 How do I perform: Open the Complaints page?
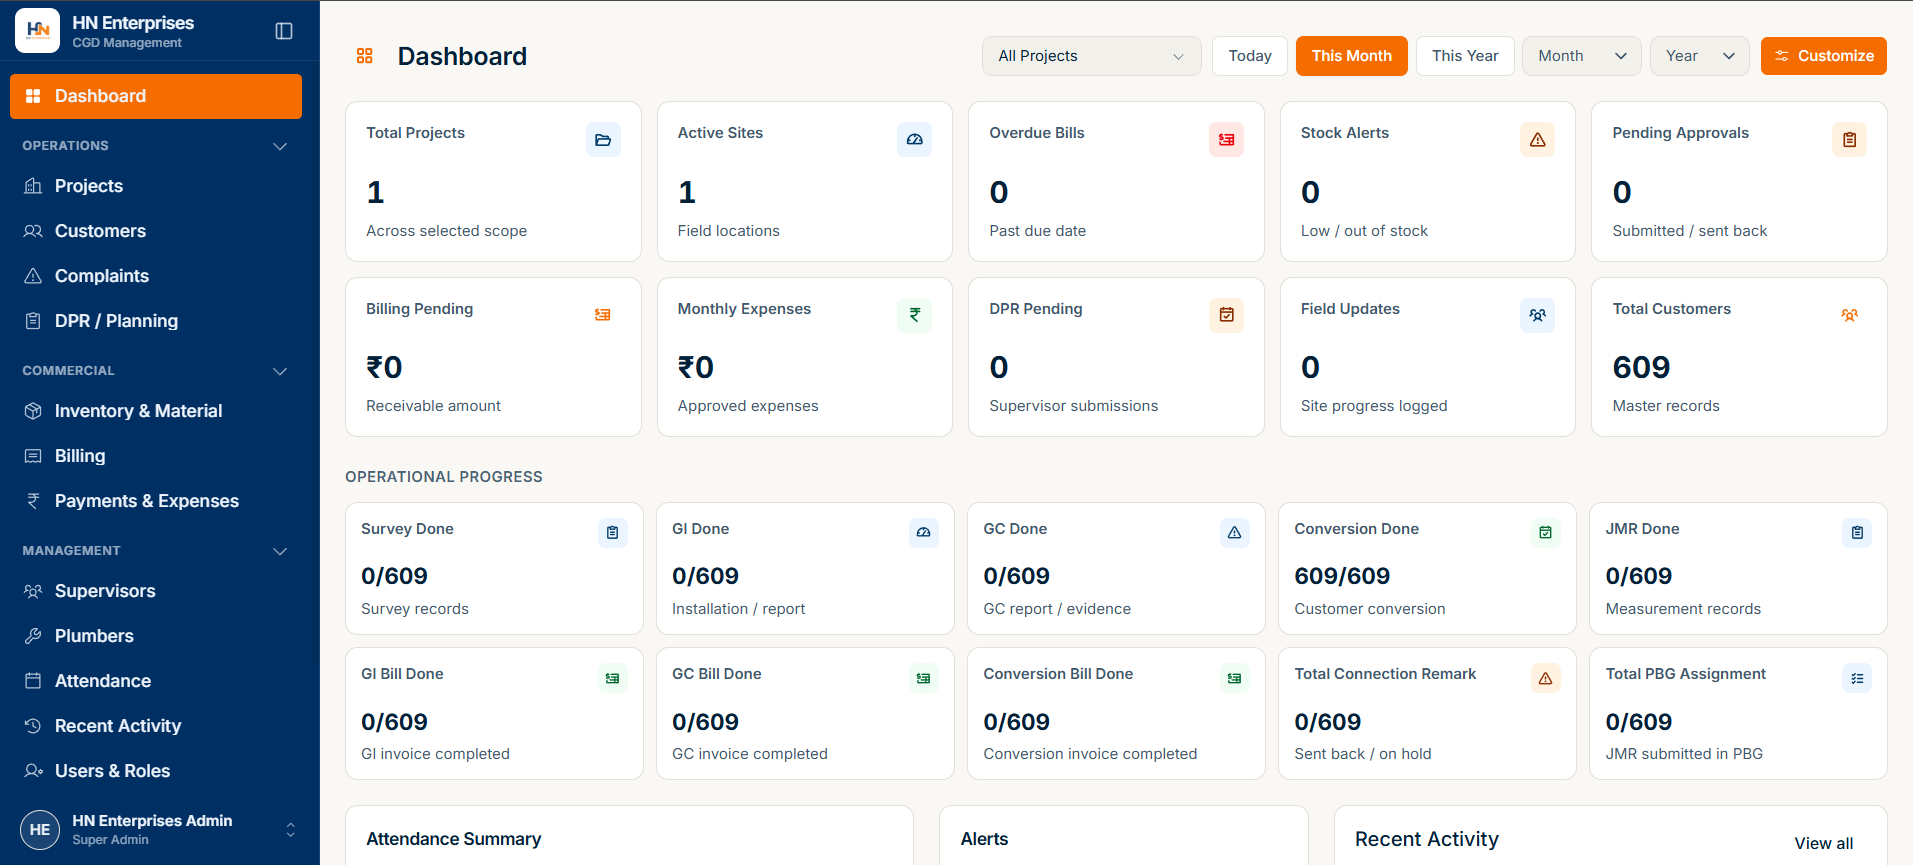(x=156, y=276)
